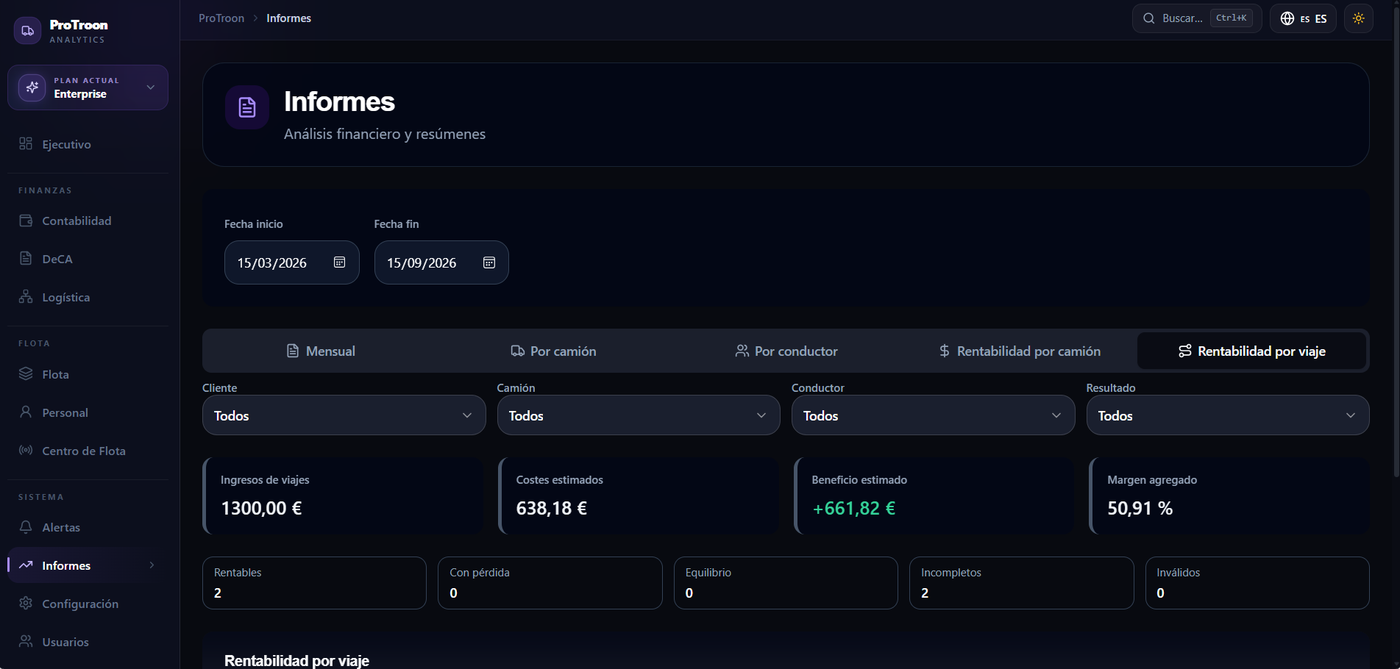
Task: Click the Buscar search field
Action: tap(1195, 18)
